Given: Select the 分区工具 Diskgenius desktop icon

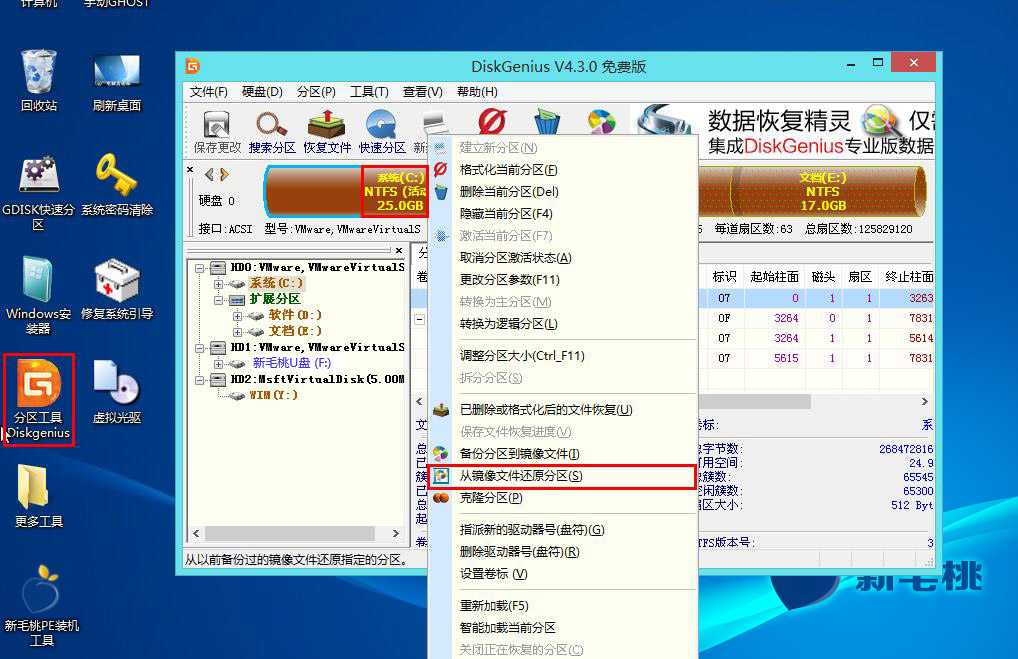Looking at the screenshot, I should point(39,399).
